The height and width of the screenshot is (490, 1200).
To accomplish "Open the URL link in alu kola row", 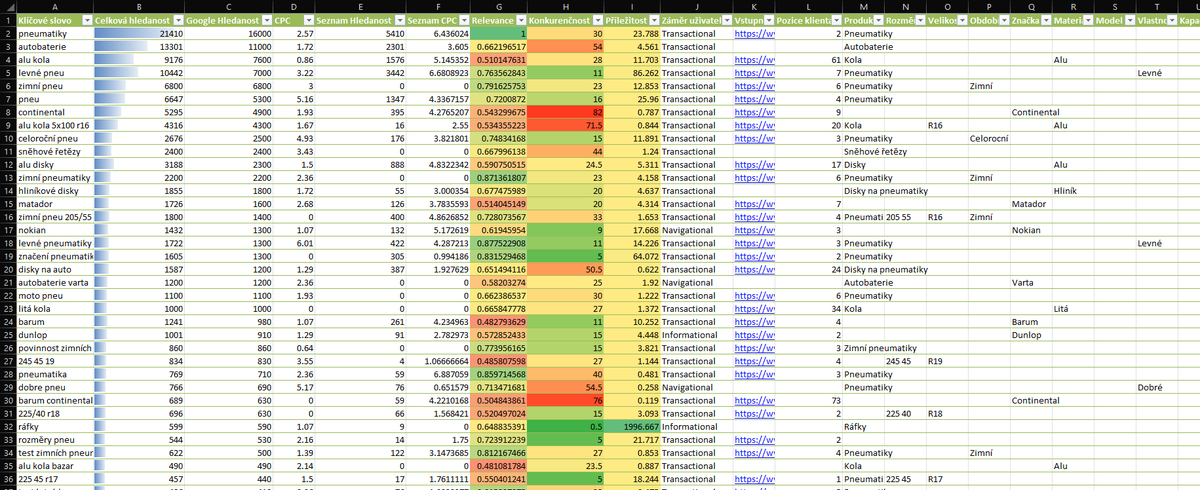I will click(754, 60).
